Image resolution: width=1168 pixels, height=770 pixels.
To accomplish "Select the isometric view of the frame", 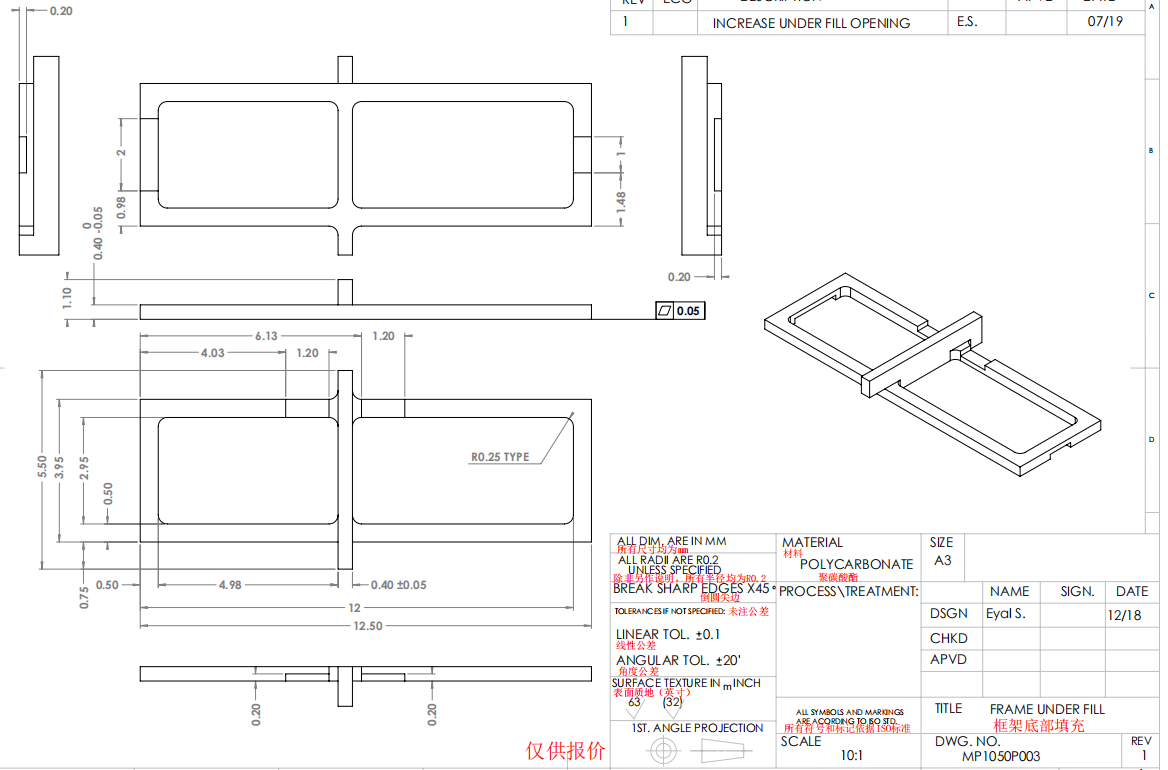I will click(932, 374).
